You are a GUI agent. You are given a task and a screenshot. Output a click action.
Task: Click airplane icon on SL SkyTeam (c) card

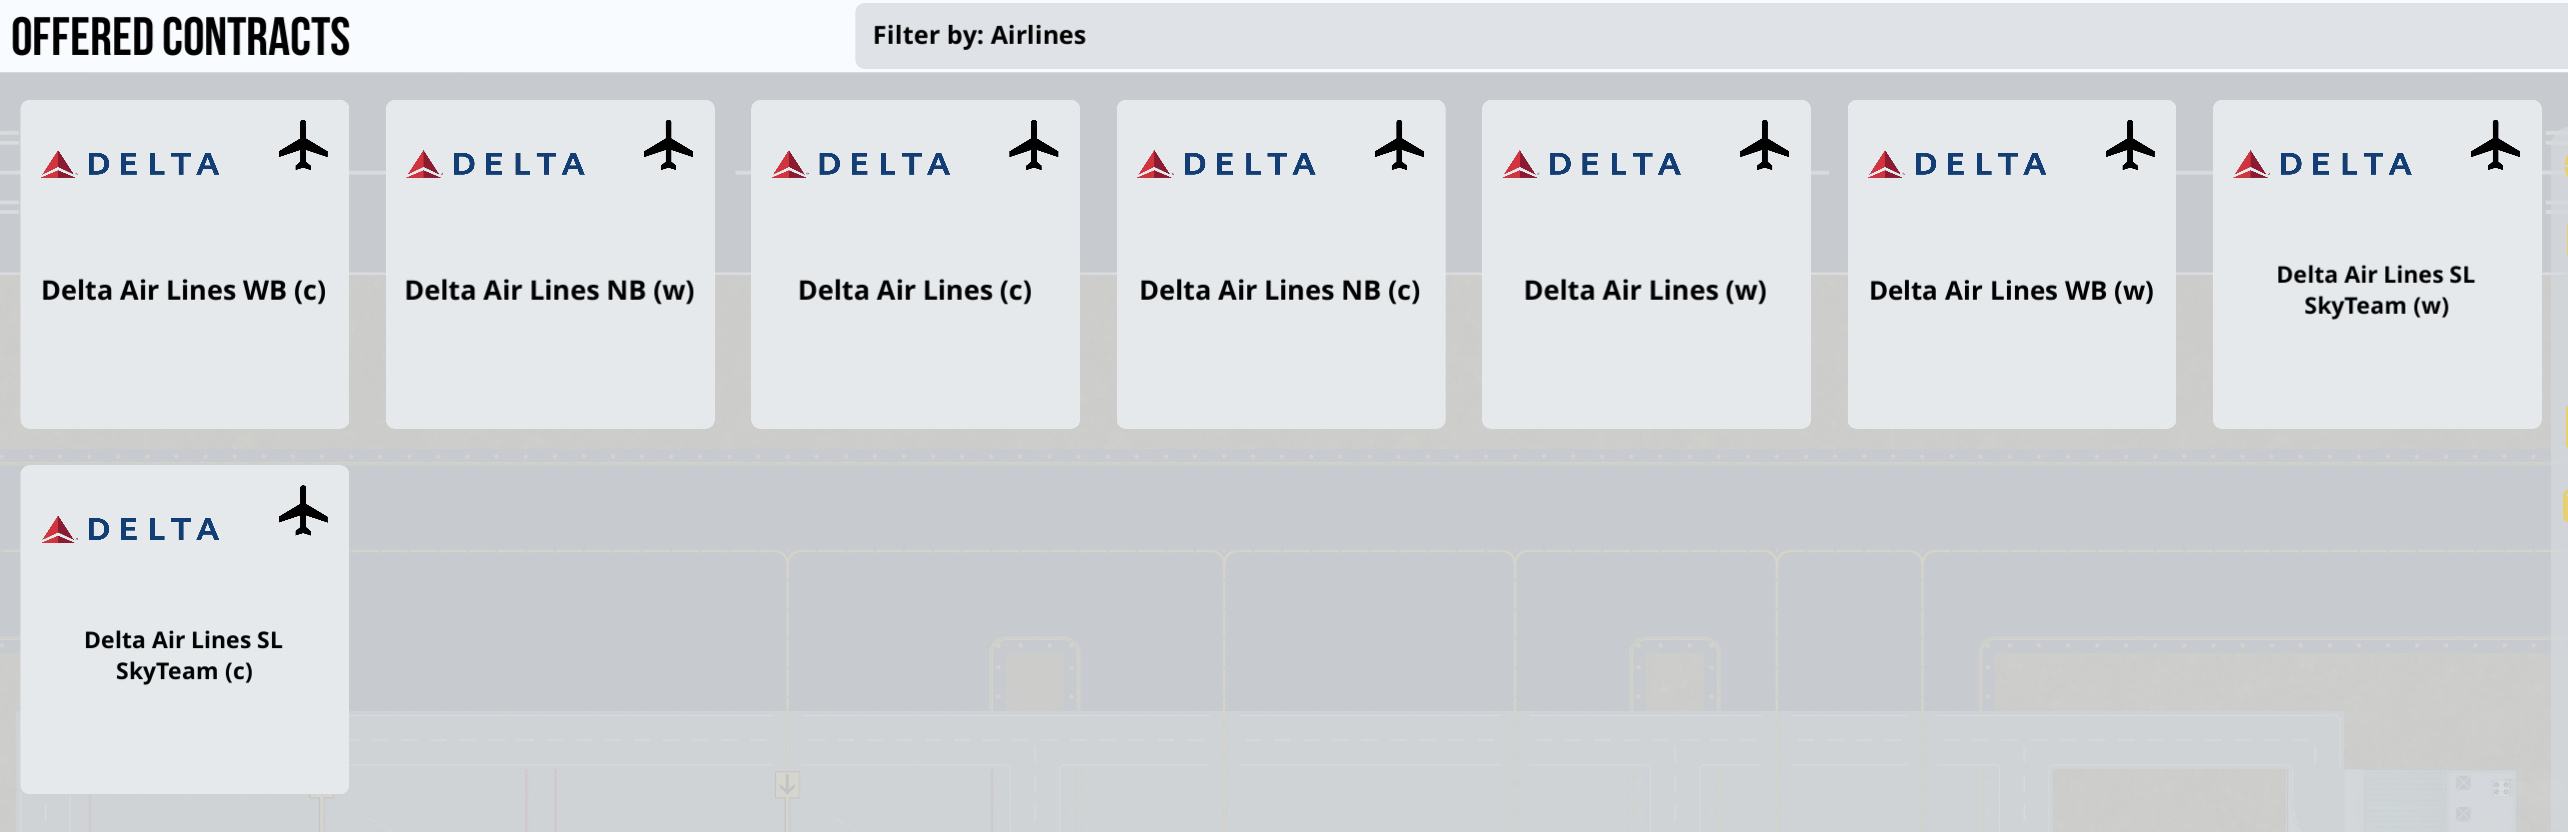point(303,510)
